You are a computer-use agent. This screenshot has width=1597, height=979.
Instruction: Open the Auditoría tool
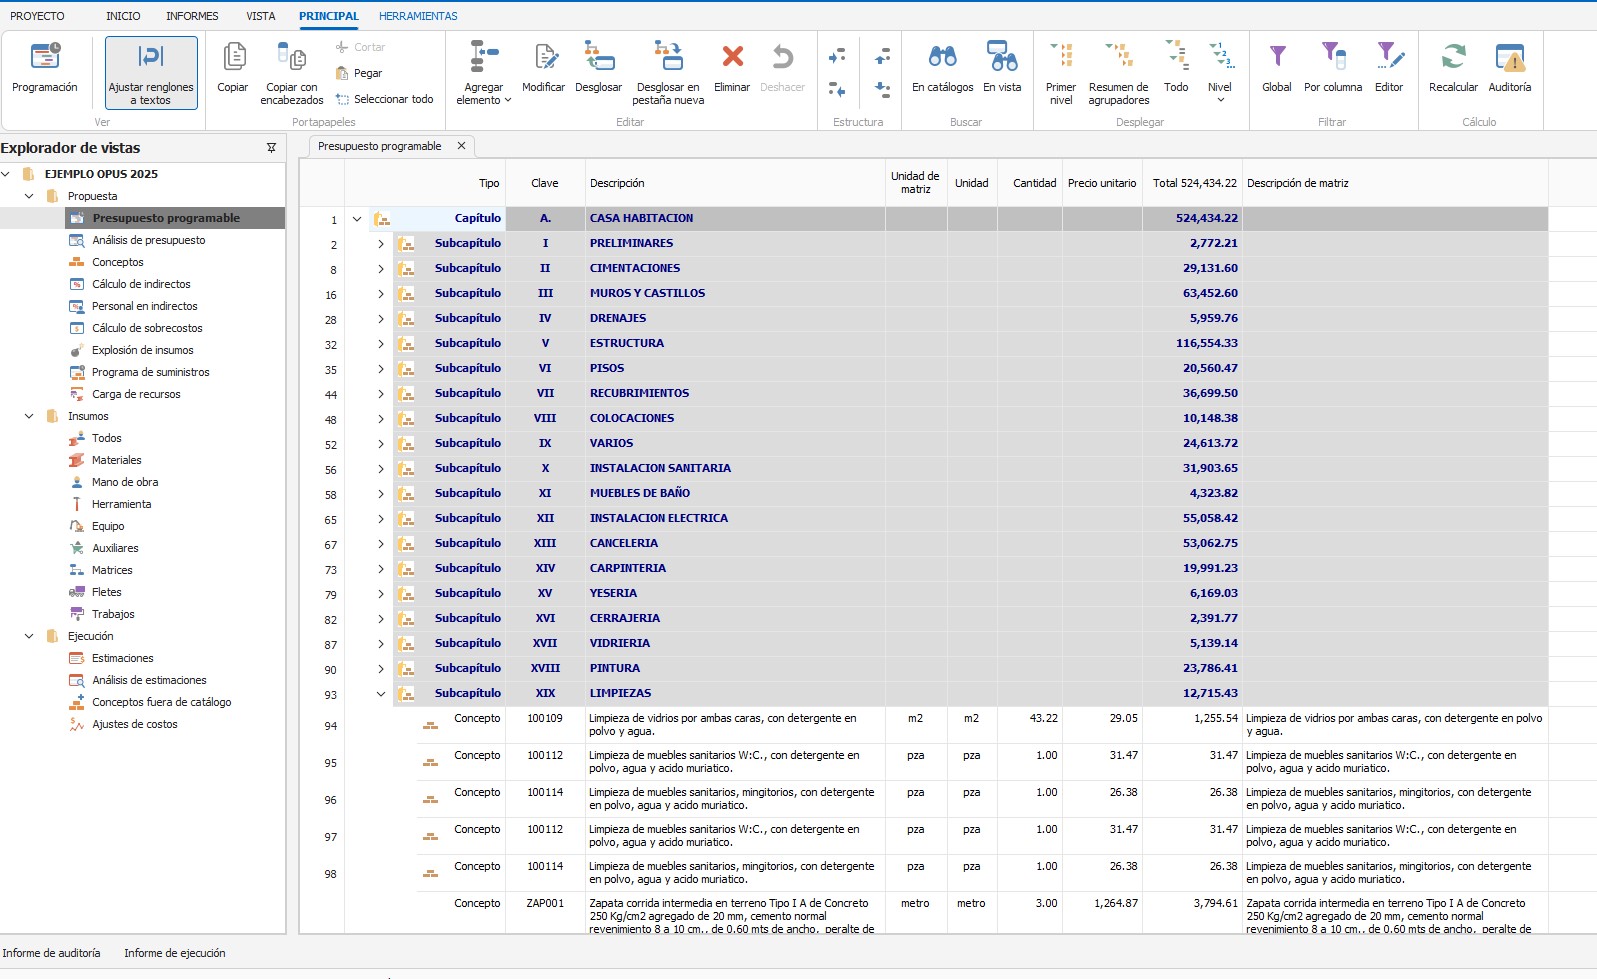tap(1509, 68)
